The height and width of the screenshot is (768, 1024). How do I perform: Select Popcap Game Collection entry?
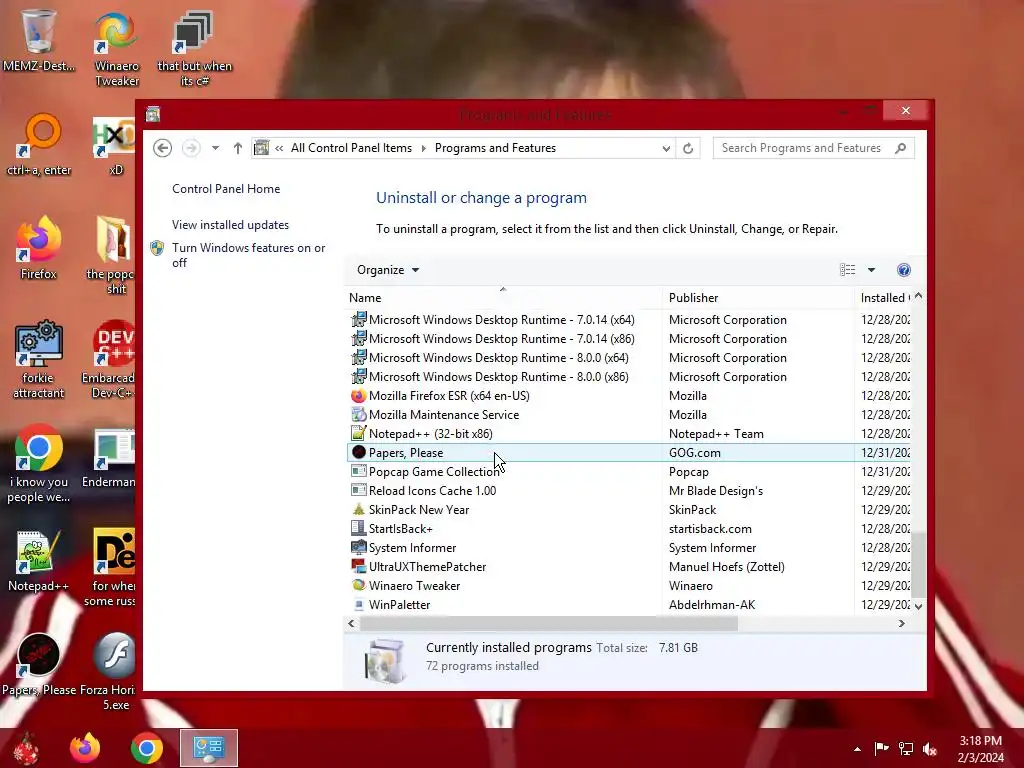629,472
